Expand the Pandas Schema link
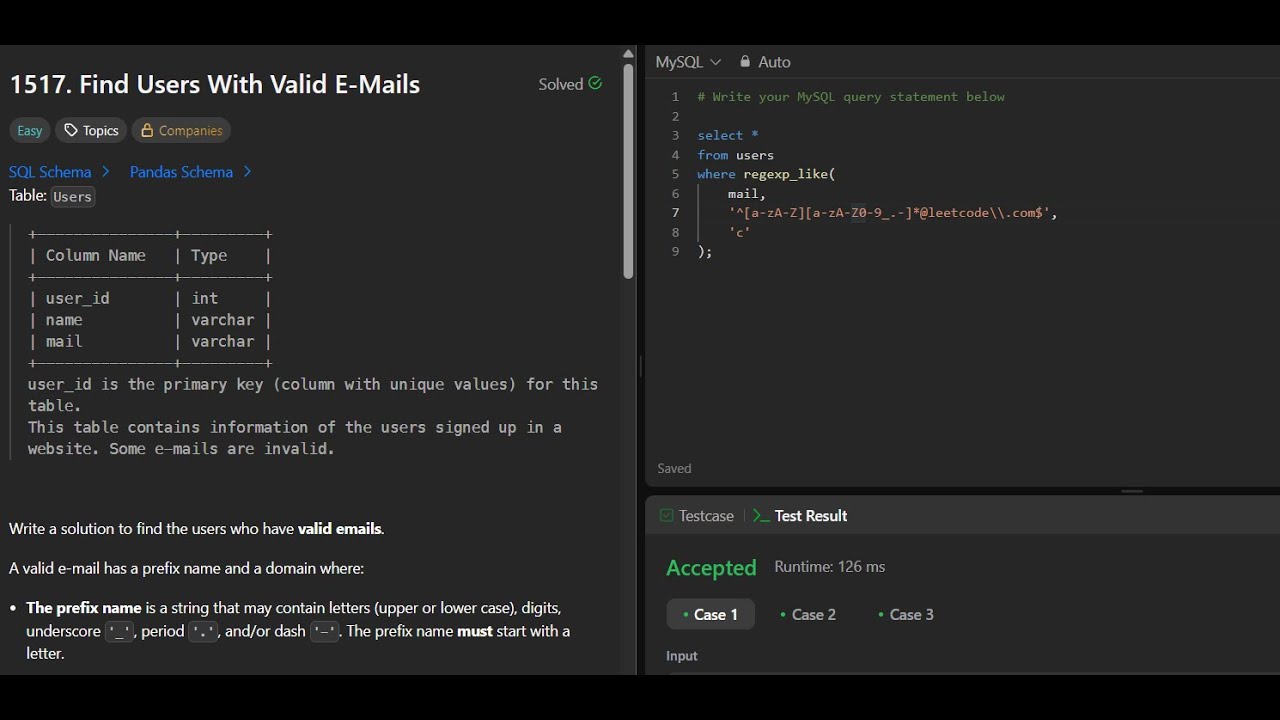 [190, 172]
